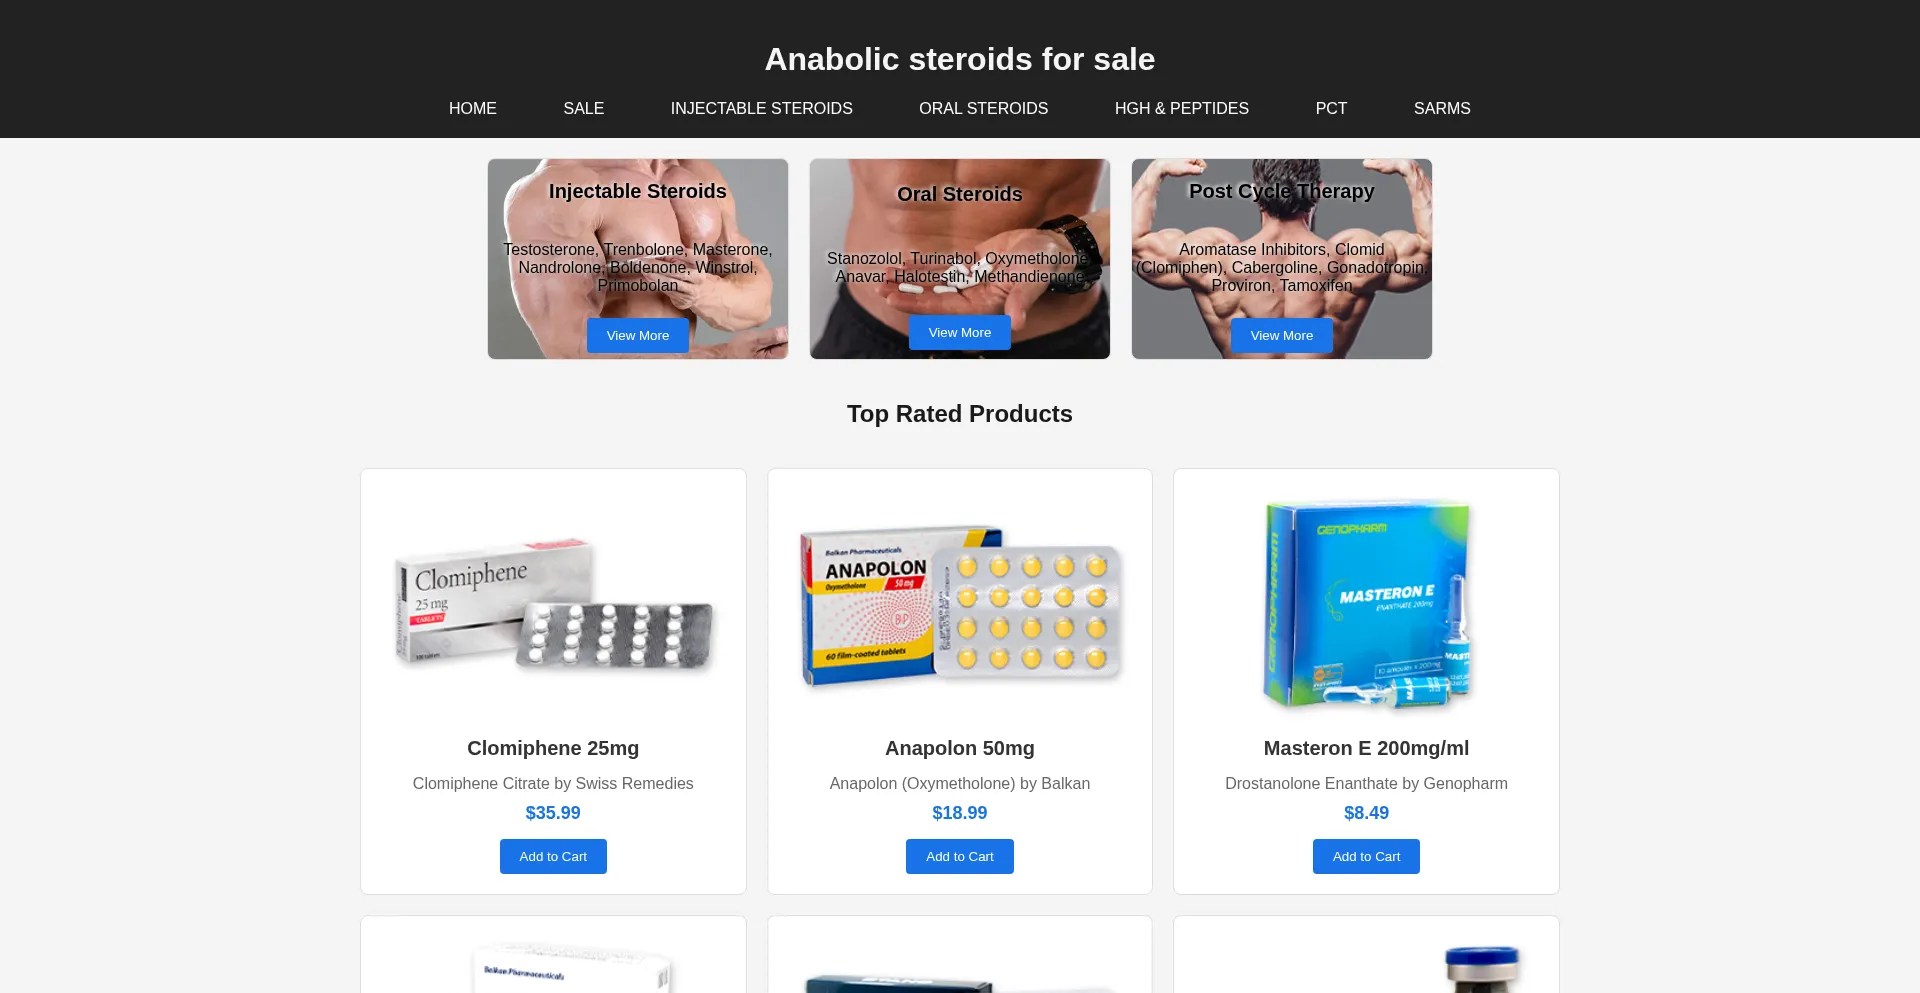Open the HOME menu item
The width and height of the screenshot is (1920, 993).
[x=472, y=108]
